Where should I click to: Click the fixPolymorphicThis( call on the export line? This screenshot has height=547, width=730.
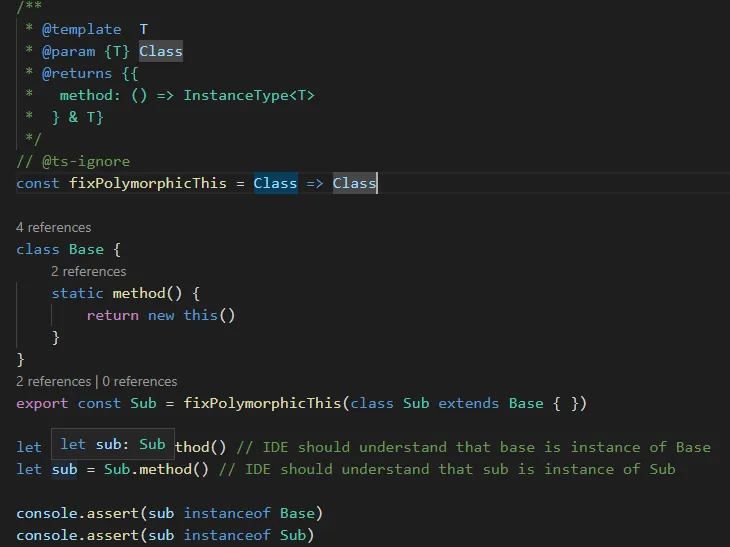(266, 403)
